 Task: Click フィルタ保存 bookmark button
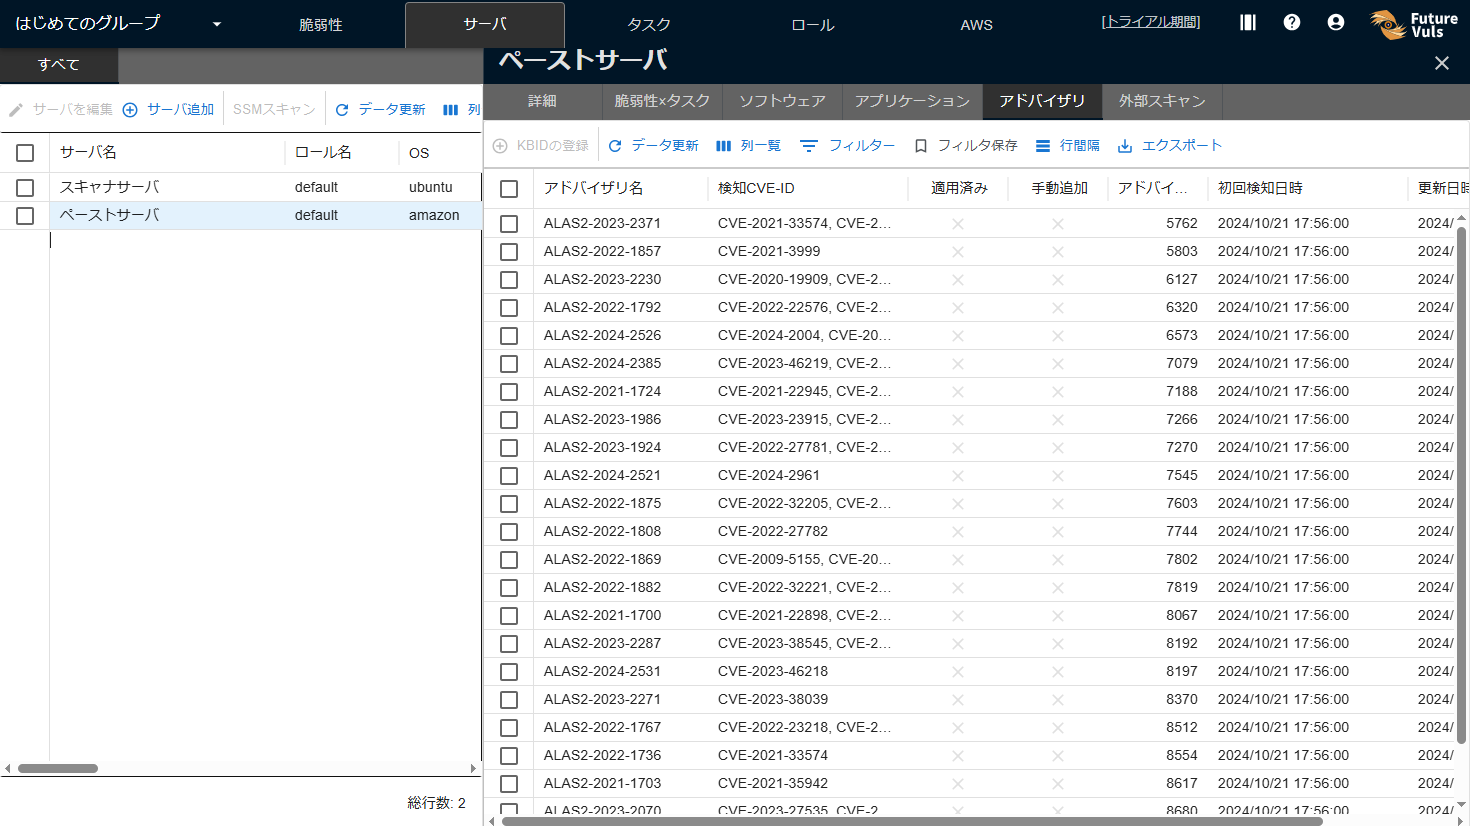(x=966, y=145)
